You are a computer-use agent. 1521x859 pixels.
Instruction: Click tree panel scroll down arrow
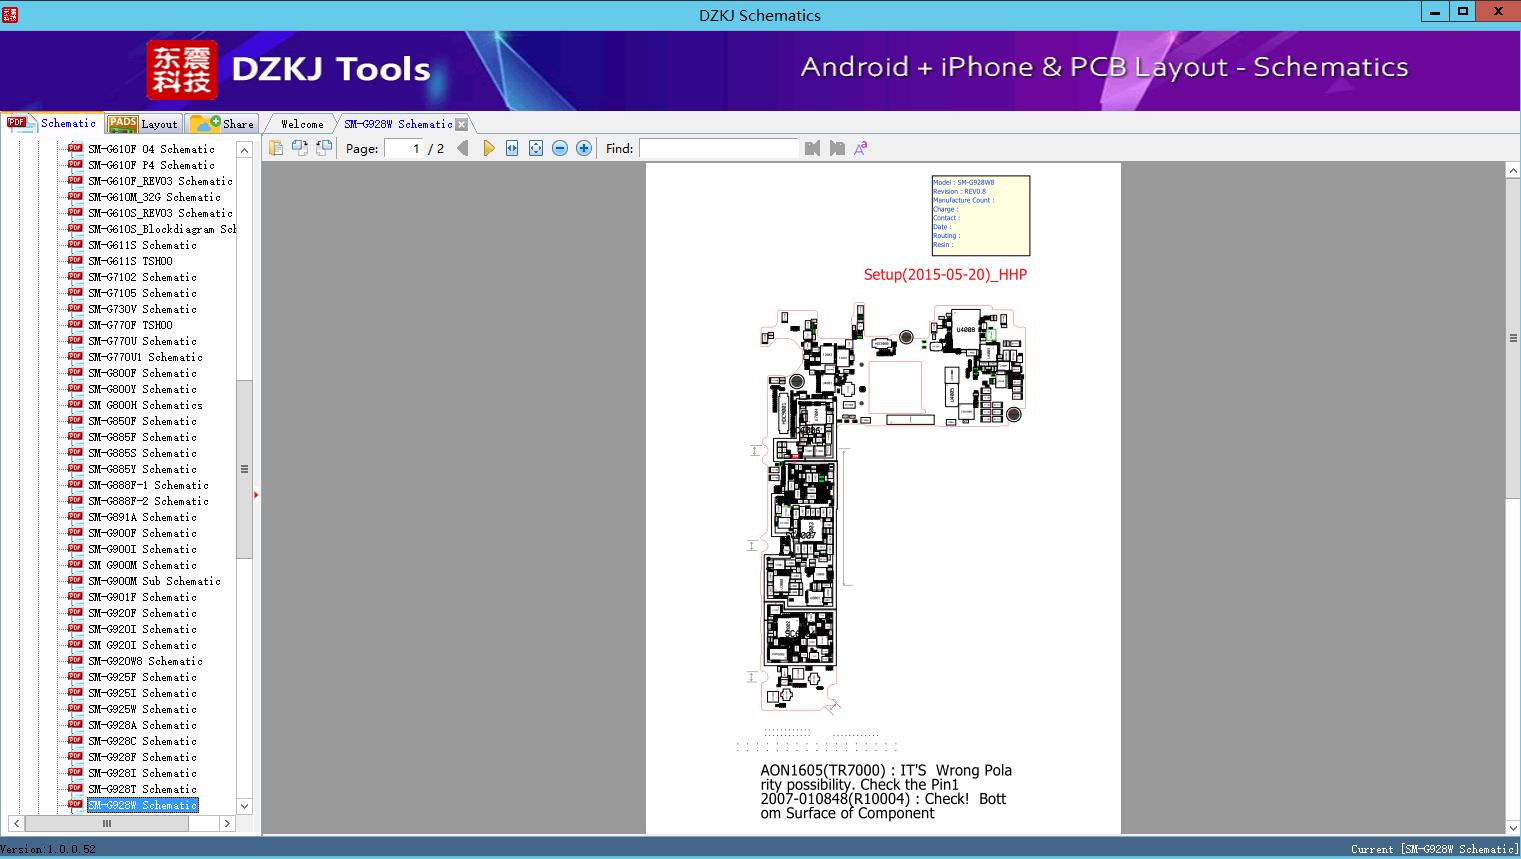point(244,806)
